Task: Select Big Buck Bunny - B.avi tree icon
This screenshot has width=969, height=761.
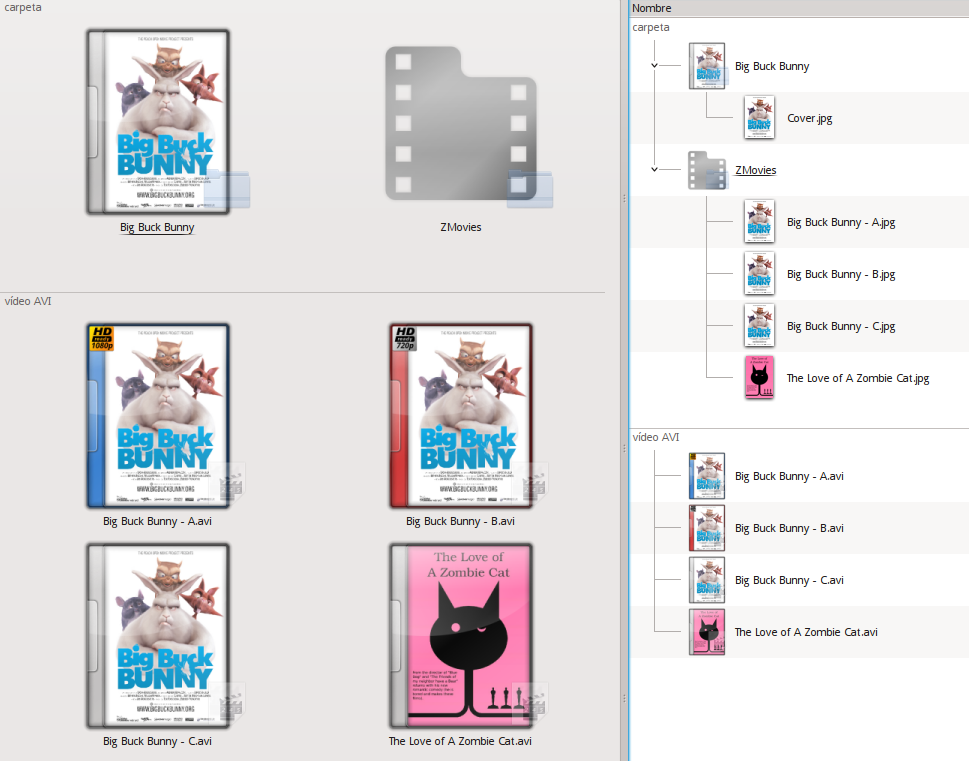Action: point(707,528)
